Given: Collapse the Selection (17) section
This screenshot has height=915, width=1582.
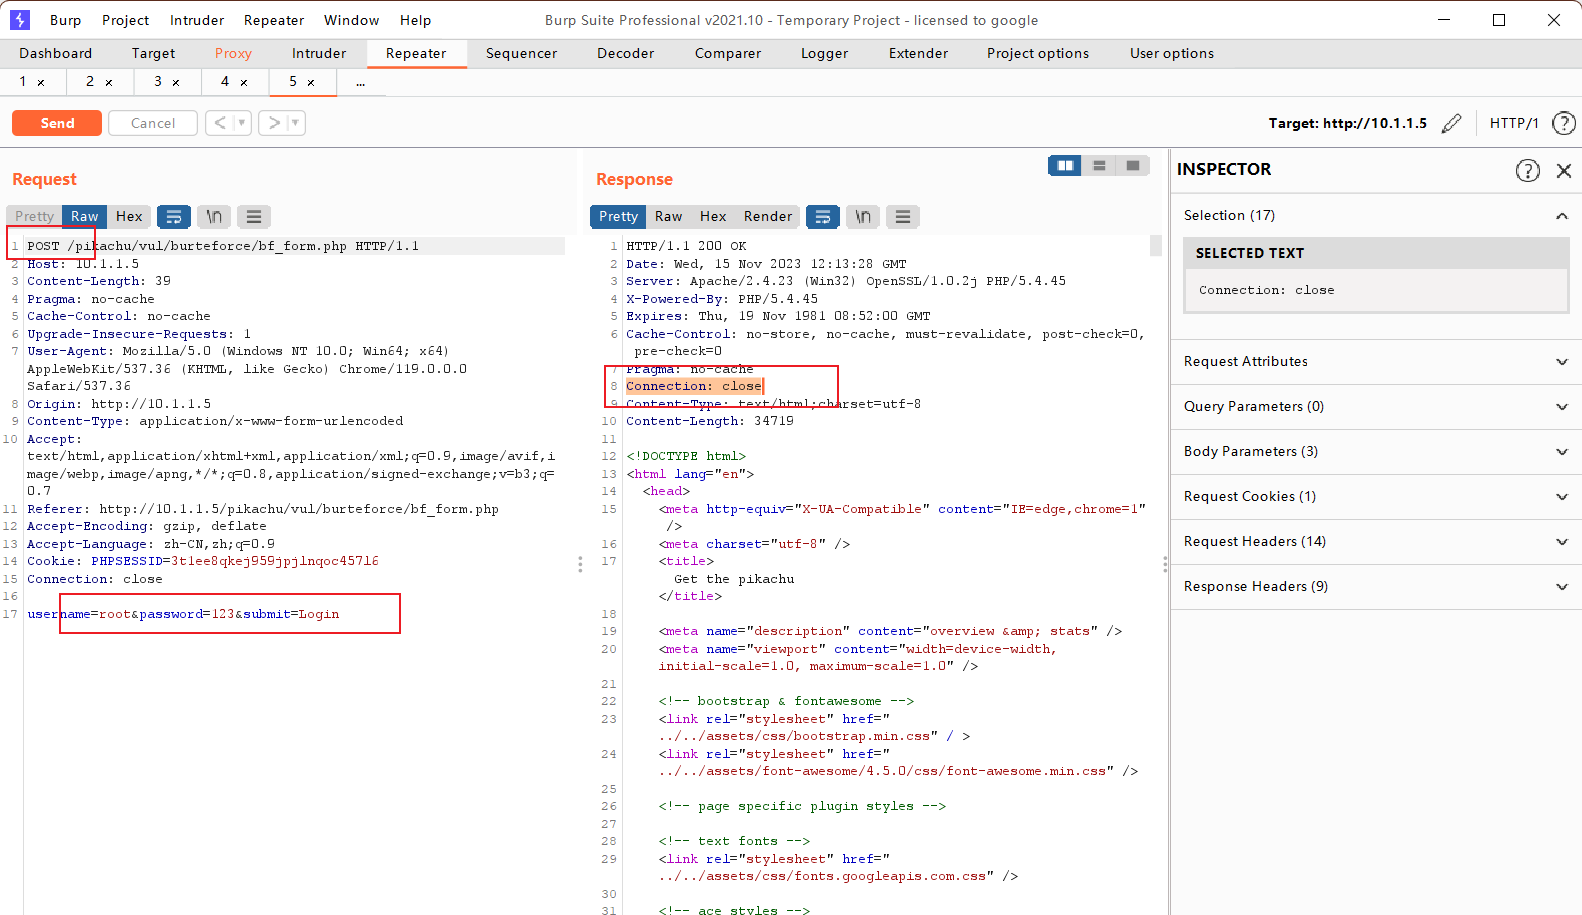Looking at the screenshot, I should 1561,216.
